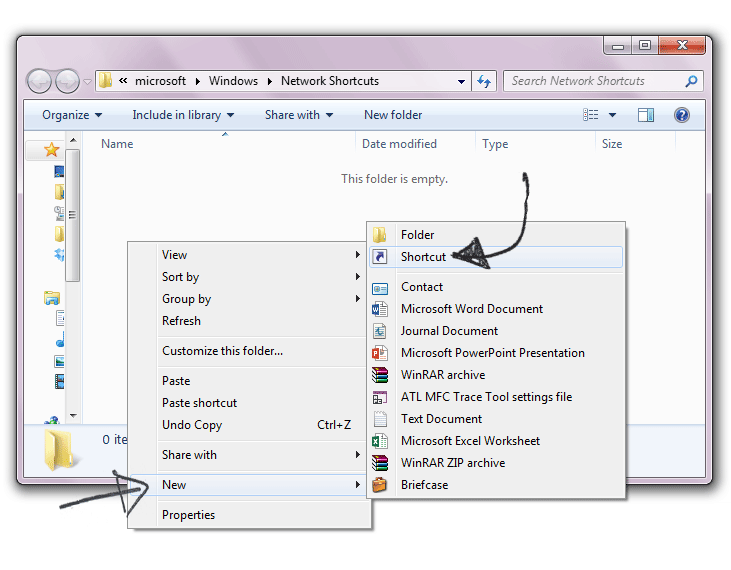The height and width of the screenshot is (570, 731).
Task: Open the Share with toolbar dropdown
Action: pos(299,115)
